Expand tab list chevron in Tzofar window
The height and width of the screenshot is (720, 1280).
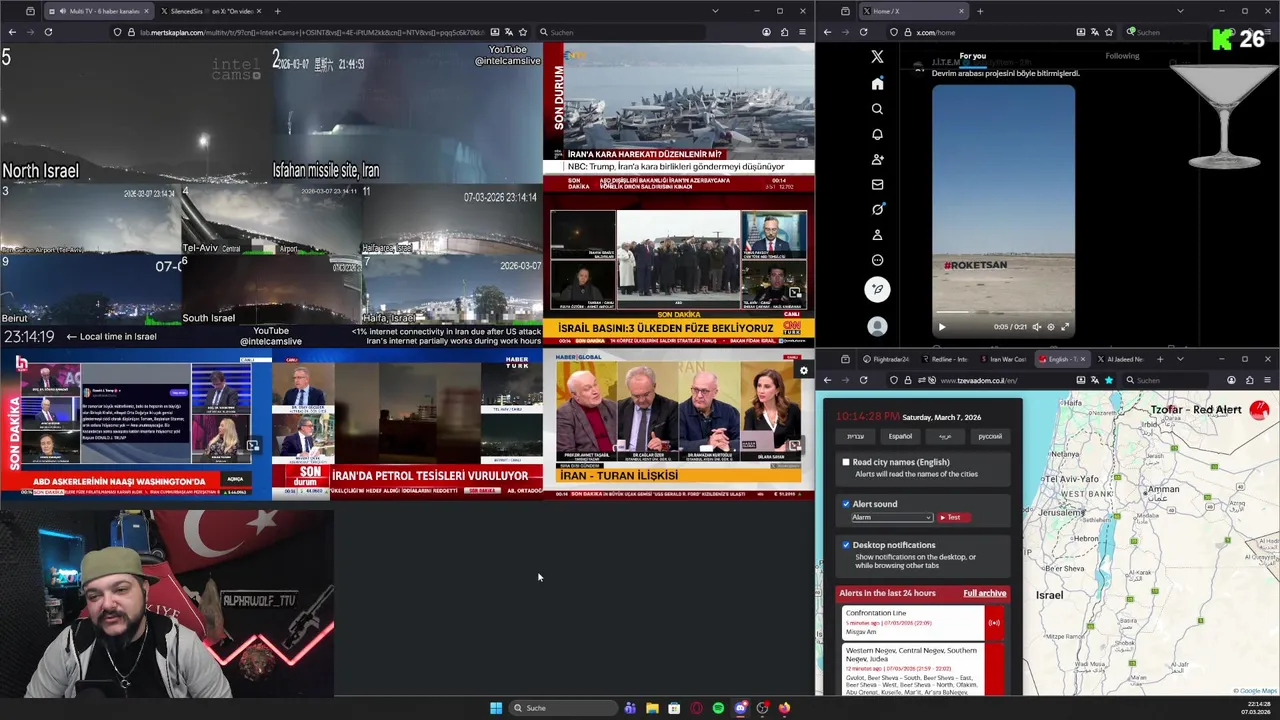(1180, 359)
